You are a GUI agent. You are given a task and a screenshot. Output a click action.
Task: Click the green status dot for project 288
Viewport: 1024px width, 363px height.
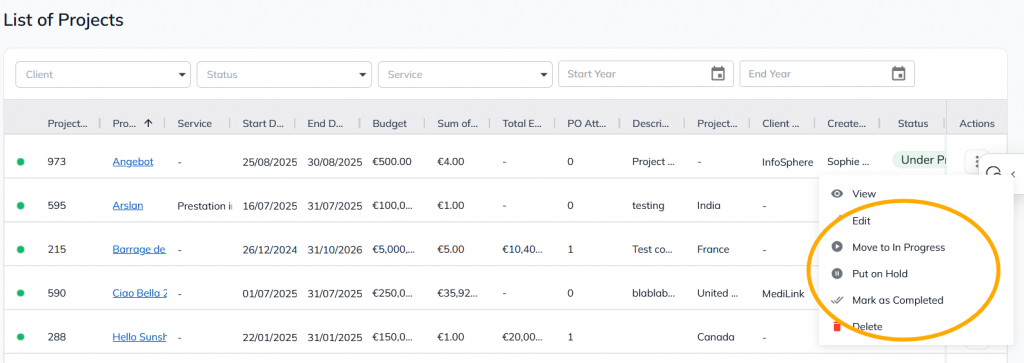20,337
